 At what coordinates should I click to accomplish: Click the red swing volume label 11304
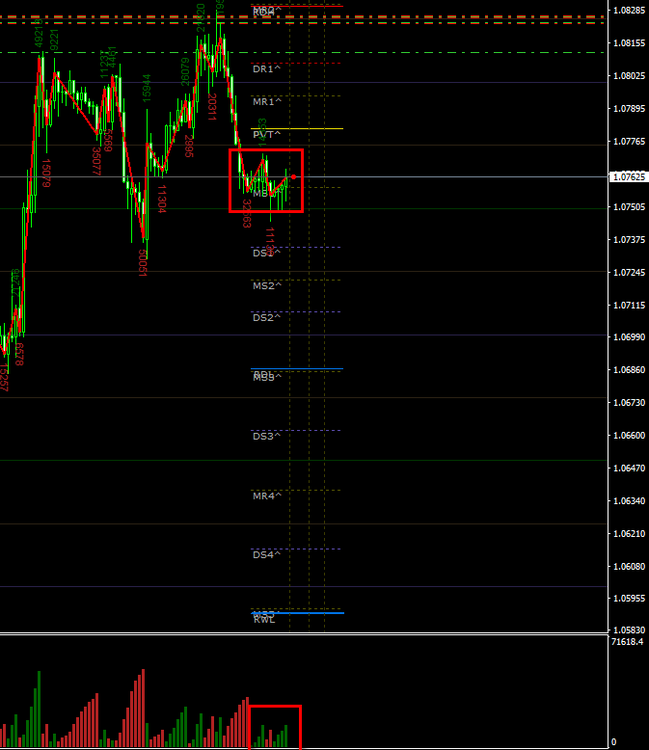(161, 199)
